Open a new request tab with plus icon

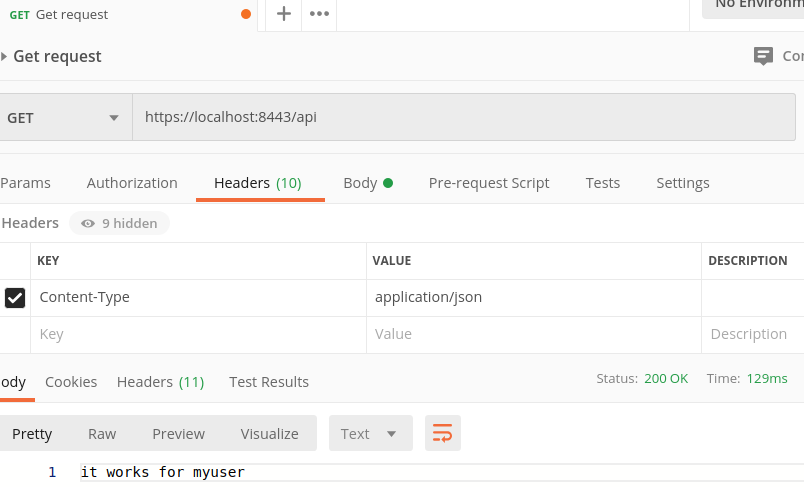point(284,14)
